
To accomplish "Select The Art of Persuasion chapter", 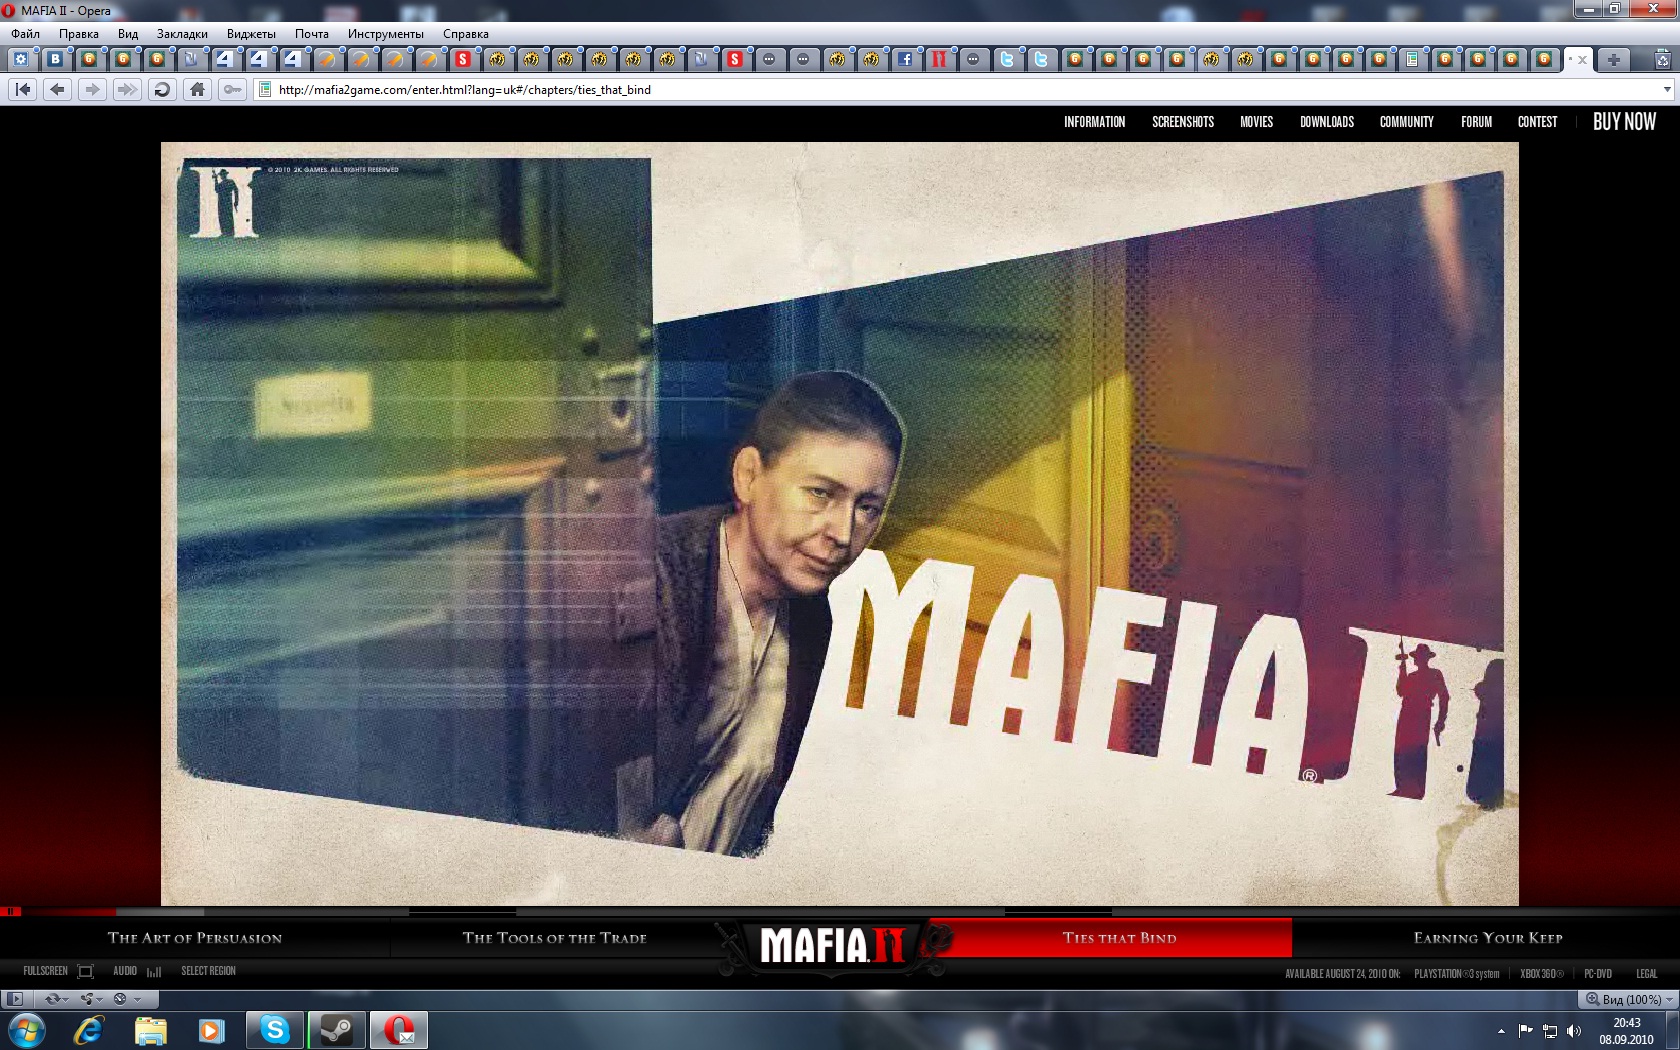I will click(195, 938).
